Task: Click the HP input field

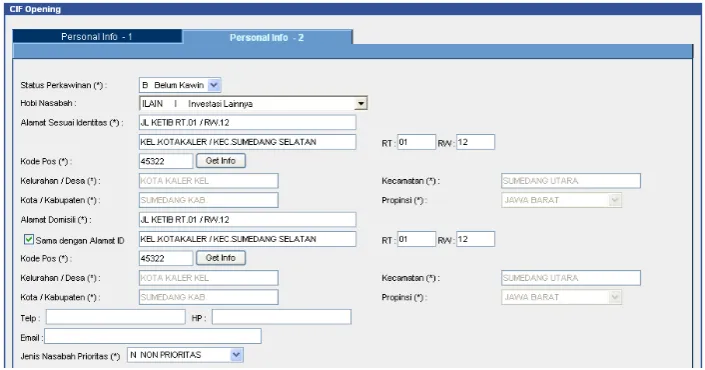Action: pyautogui.click(x=281, y=317)
